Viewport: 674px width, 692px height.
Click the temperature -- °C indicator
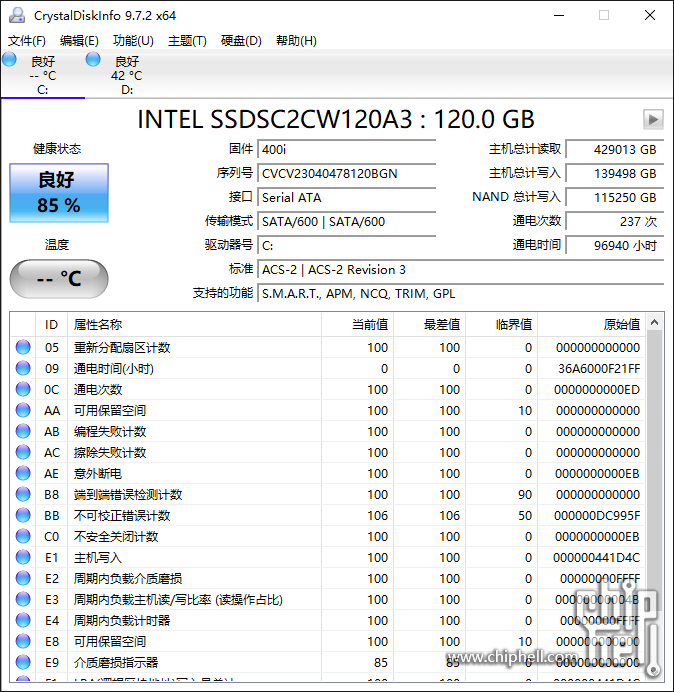[x=59, y=279]
